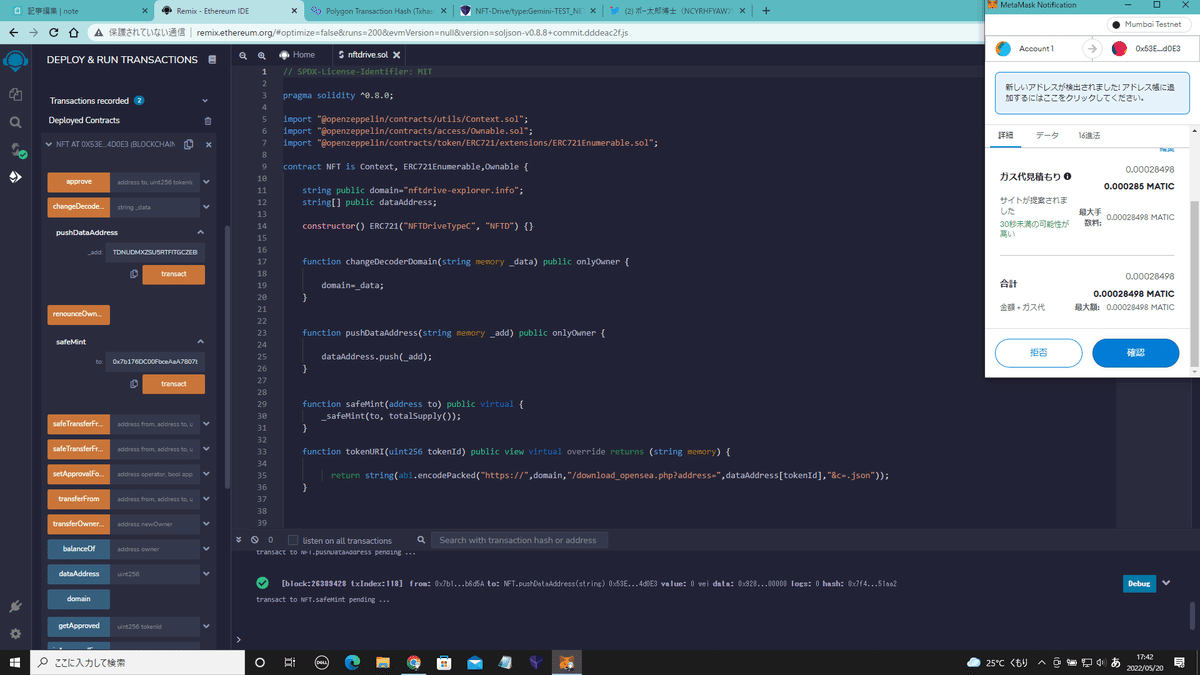1200x675 pixels.
Task: Select the nftdrive.sol editor tab
Action: click(x=367, y=55)
